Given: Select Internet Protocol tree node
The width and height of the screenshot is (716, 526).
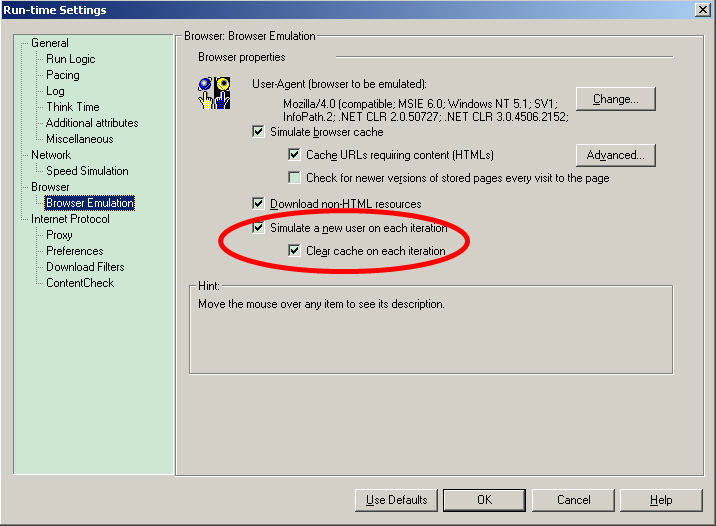Looking at the screenshot, I should pyautogui.click(x=70, y=219).
